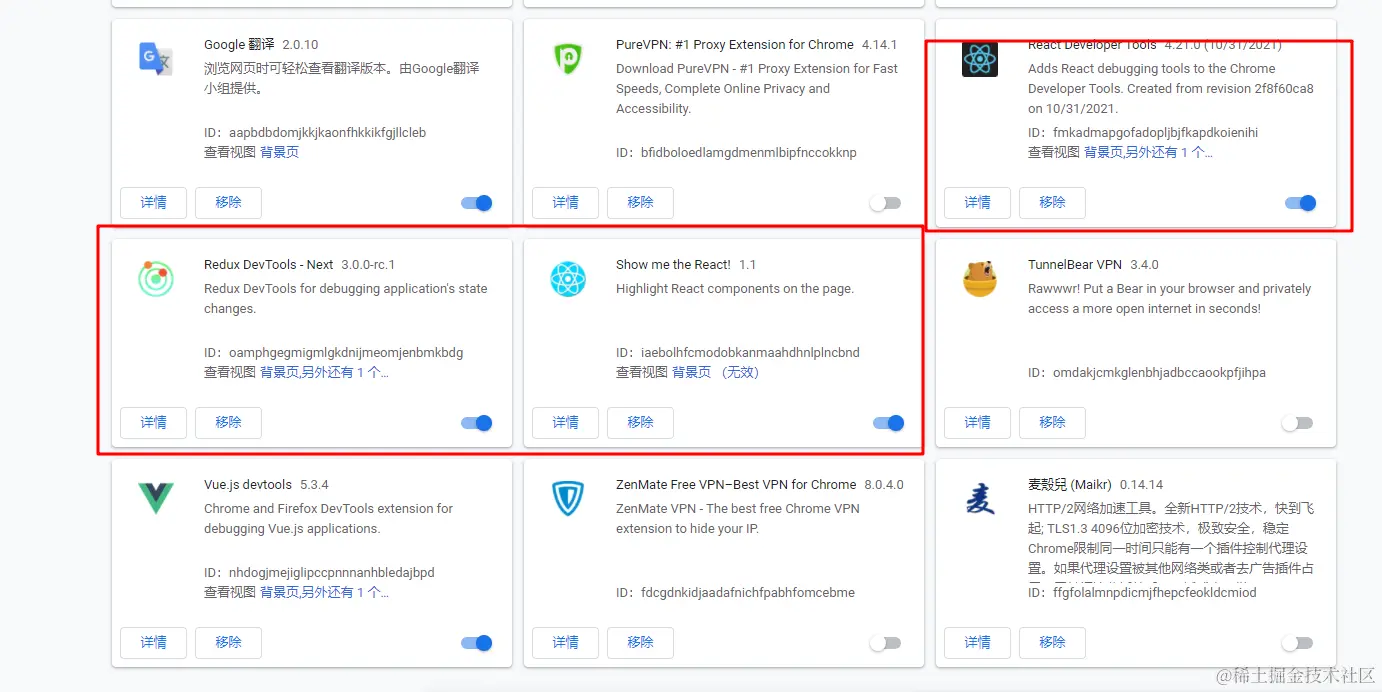Screen dimensions: 1382x692
Task: Open 详情 for 麦殼兒 (Maikr)
Action: coord(977,642)
